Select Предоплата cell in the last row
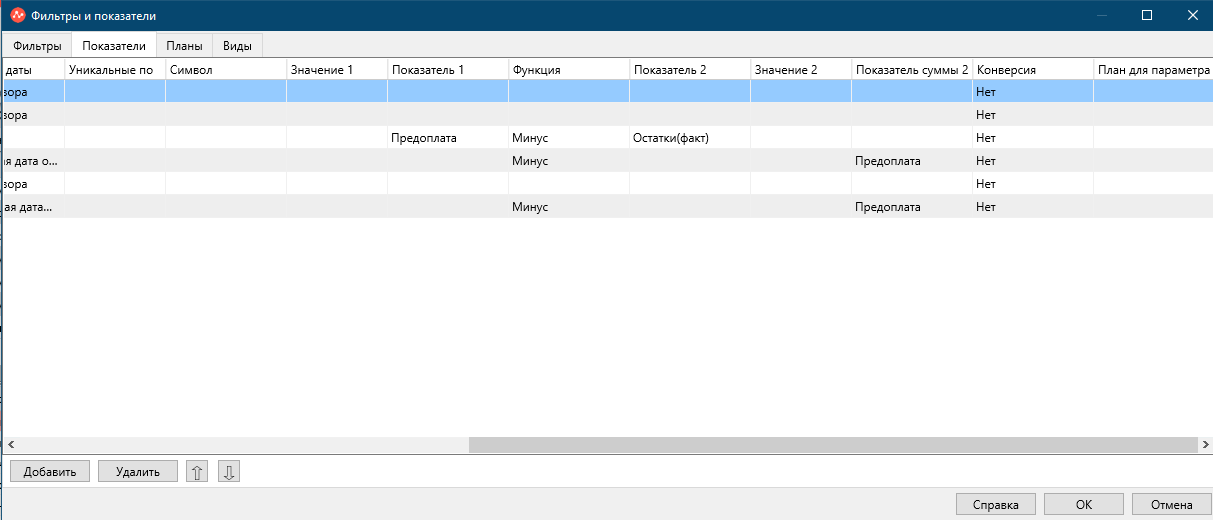 point(912,207)
